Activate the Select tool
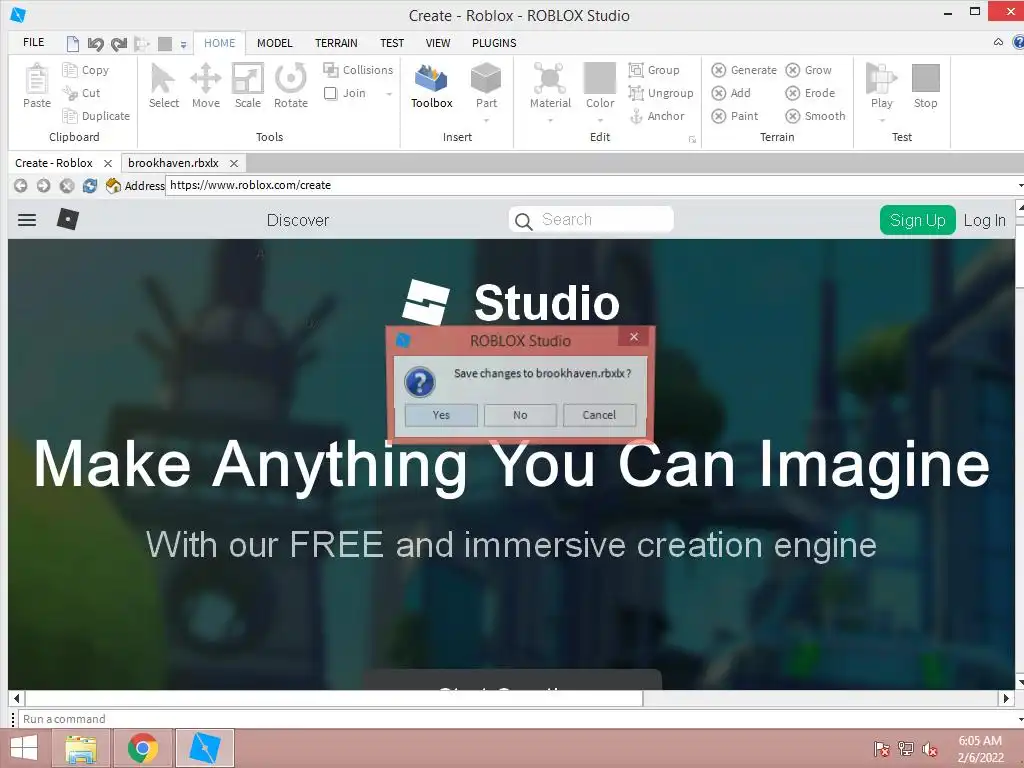Screen dimensions: 1024x768 click(x=163, y=86)
